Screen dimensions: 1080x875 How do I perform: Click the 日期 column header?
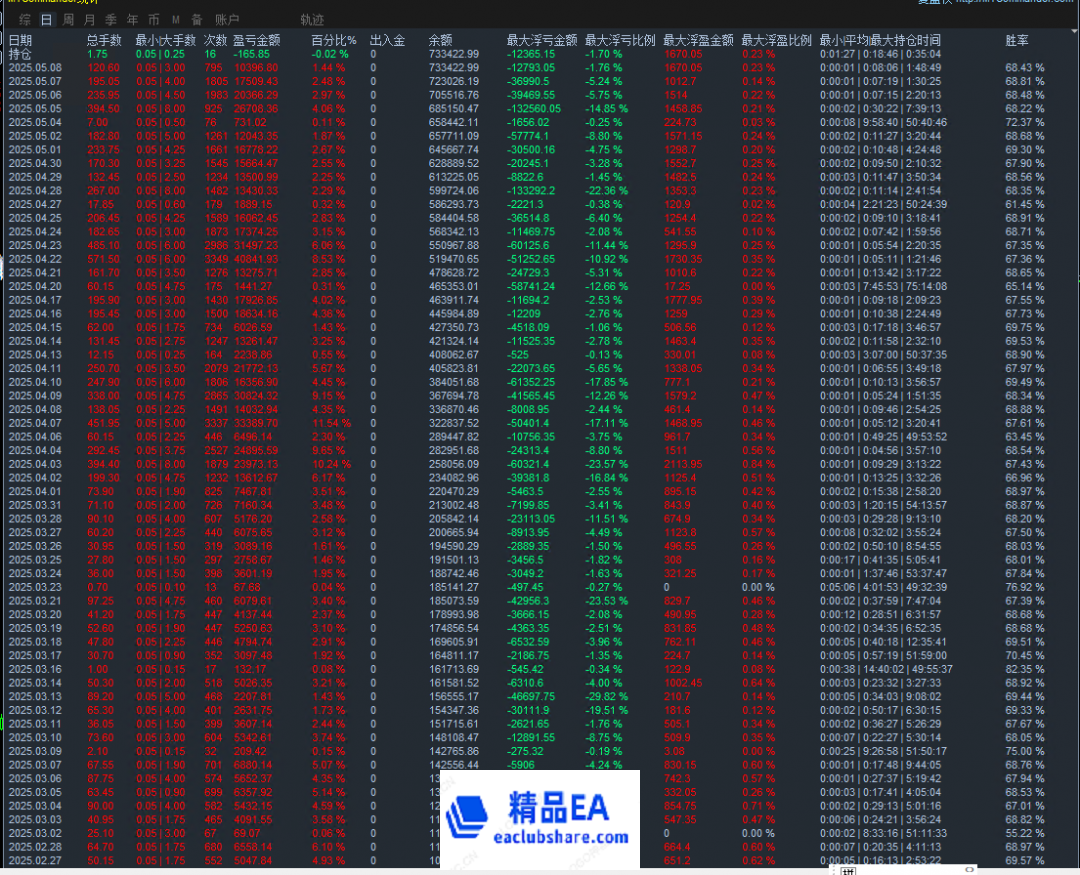tap(20, 40)
